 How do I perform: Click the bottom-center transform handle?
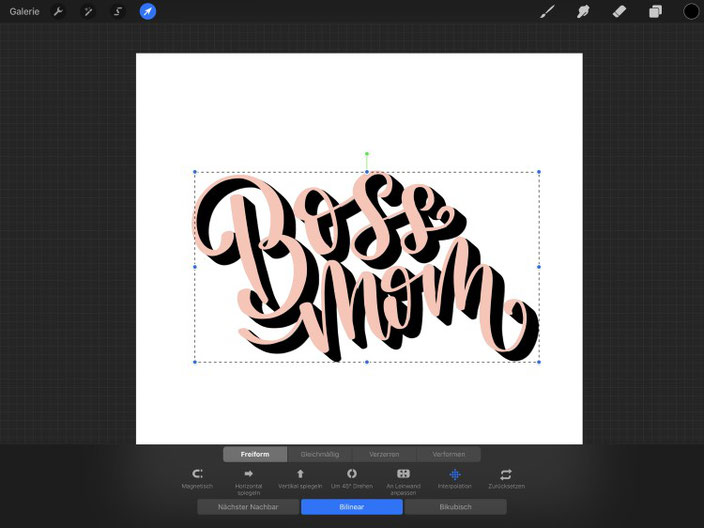tap(367, 362)
